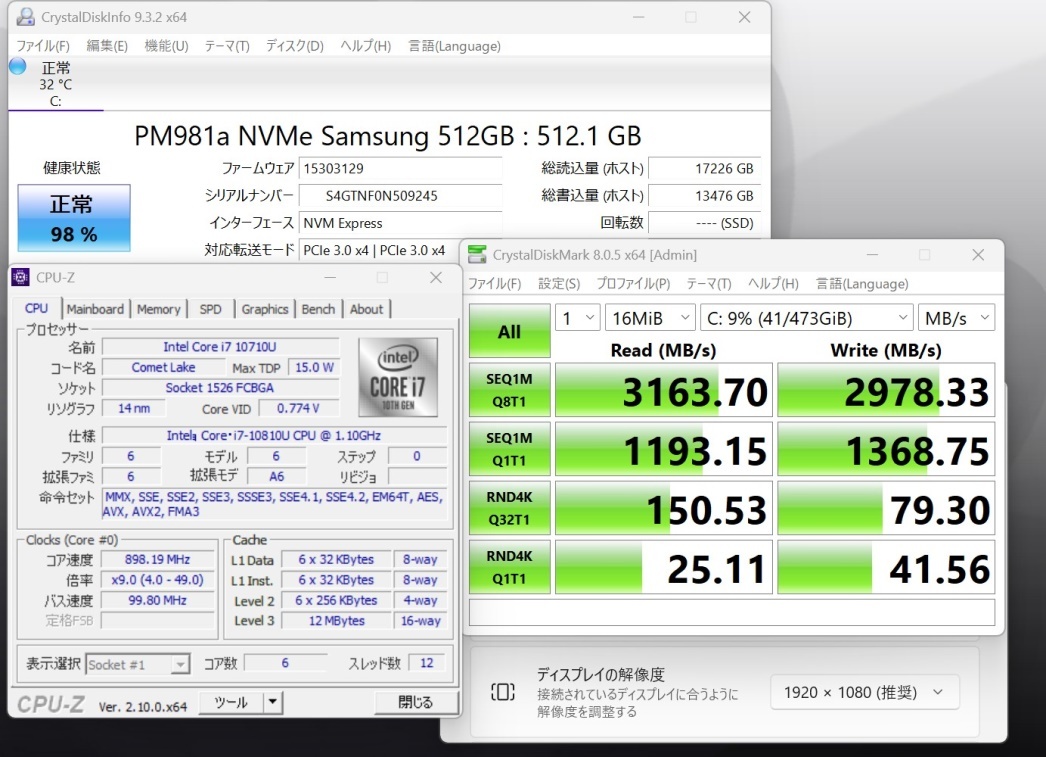Click the serial number field S4GTNF0N509245
This screenshot has height=757, width=1046.
(400, 195)
